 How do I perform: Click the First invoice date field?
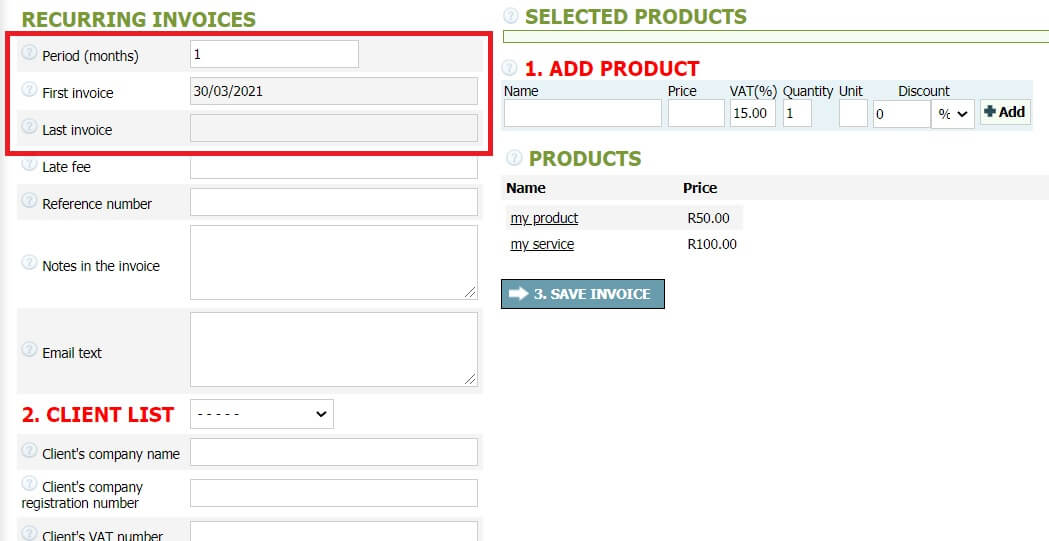pos(334,91)
